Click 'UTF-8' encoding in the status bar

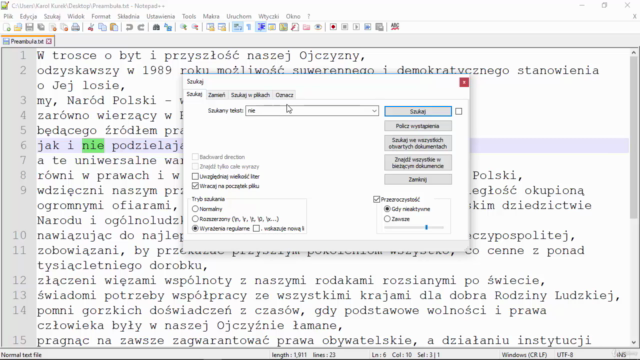click(565, 355)
